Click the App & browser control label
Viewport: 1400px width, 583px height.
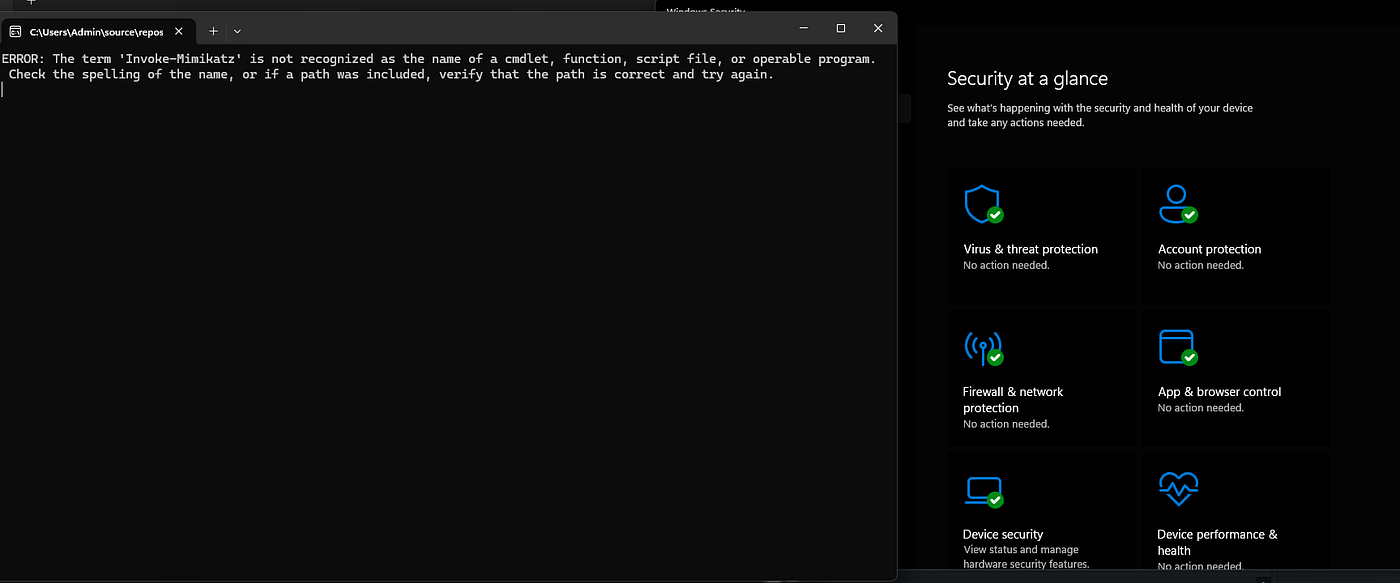1219,392
